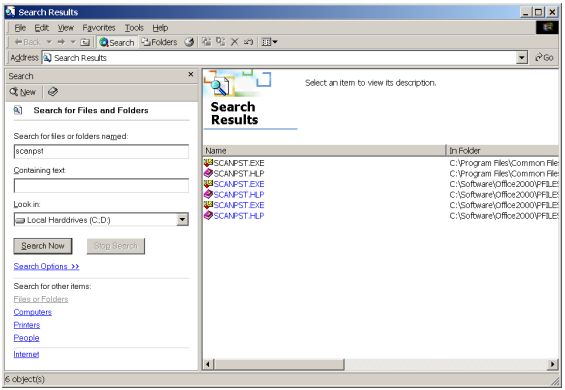Click the Undo toolbar icon

pos(248,42)
